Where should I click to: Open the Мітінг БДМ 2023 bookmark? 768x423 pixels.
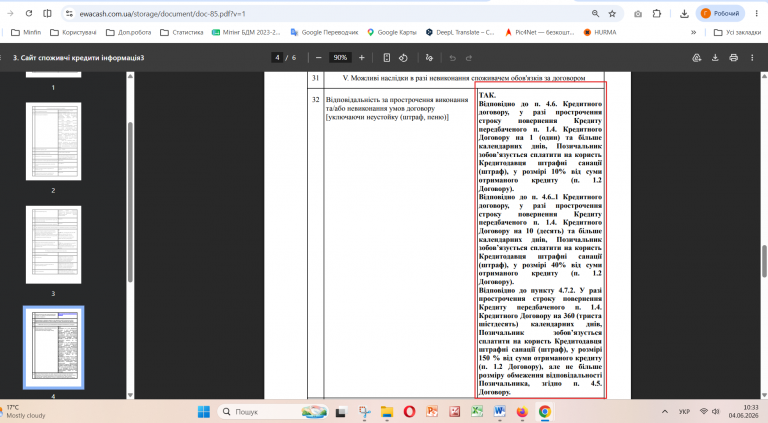246,32
